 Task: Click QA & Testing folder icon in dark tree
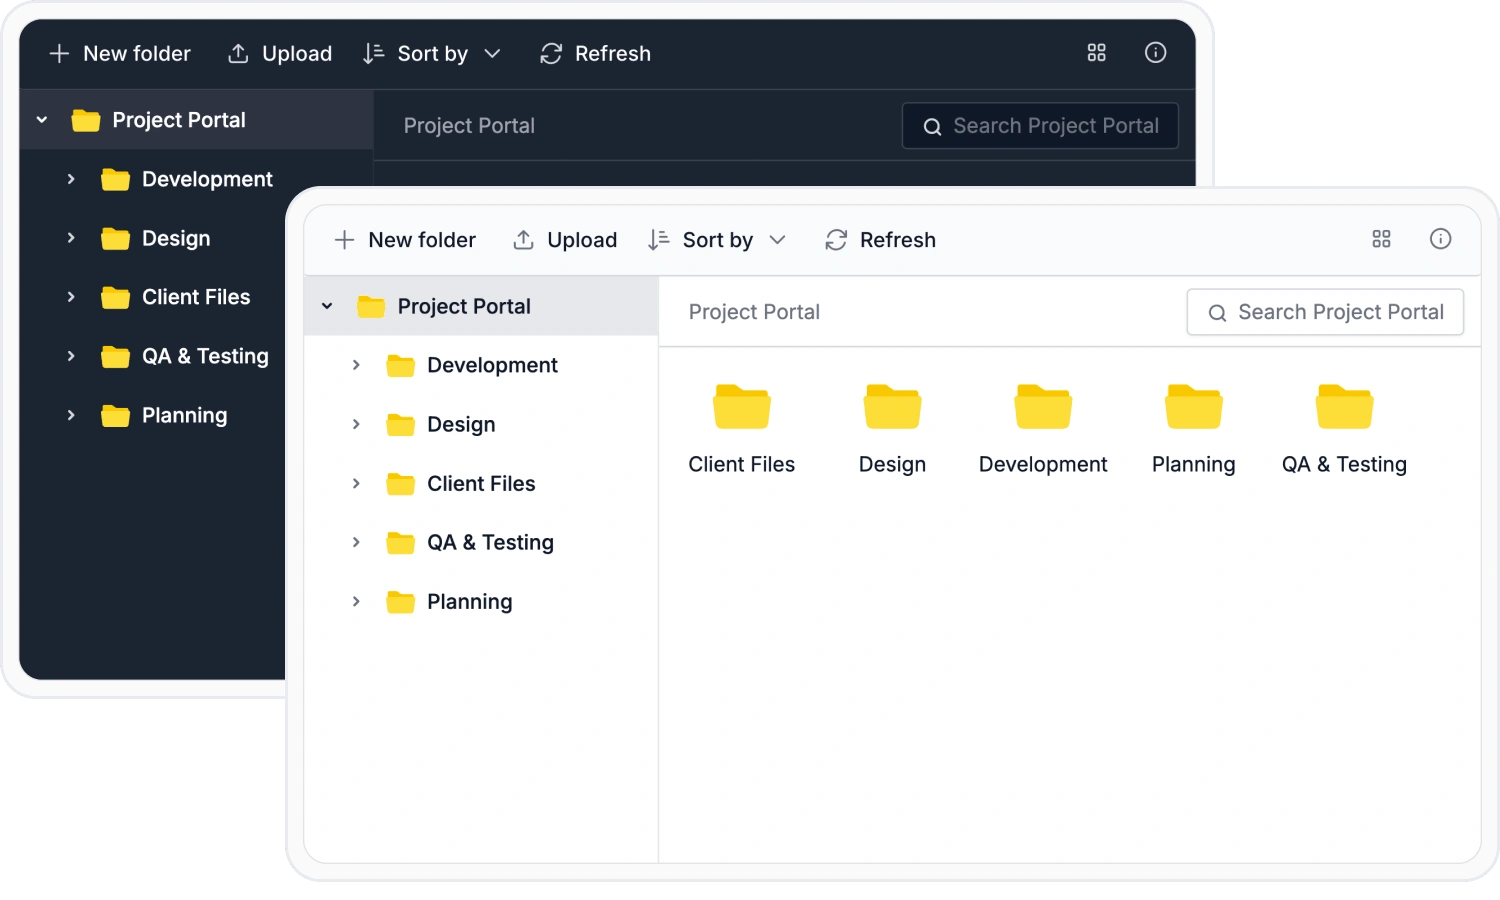[x=115, y=356]
